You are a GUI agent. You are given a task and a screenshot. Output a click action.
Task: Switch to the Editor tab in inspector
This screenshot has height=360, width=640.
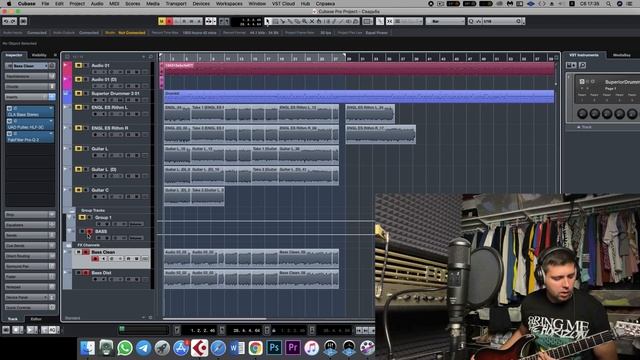pos(36,319)
